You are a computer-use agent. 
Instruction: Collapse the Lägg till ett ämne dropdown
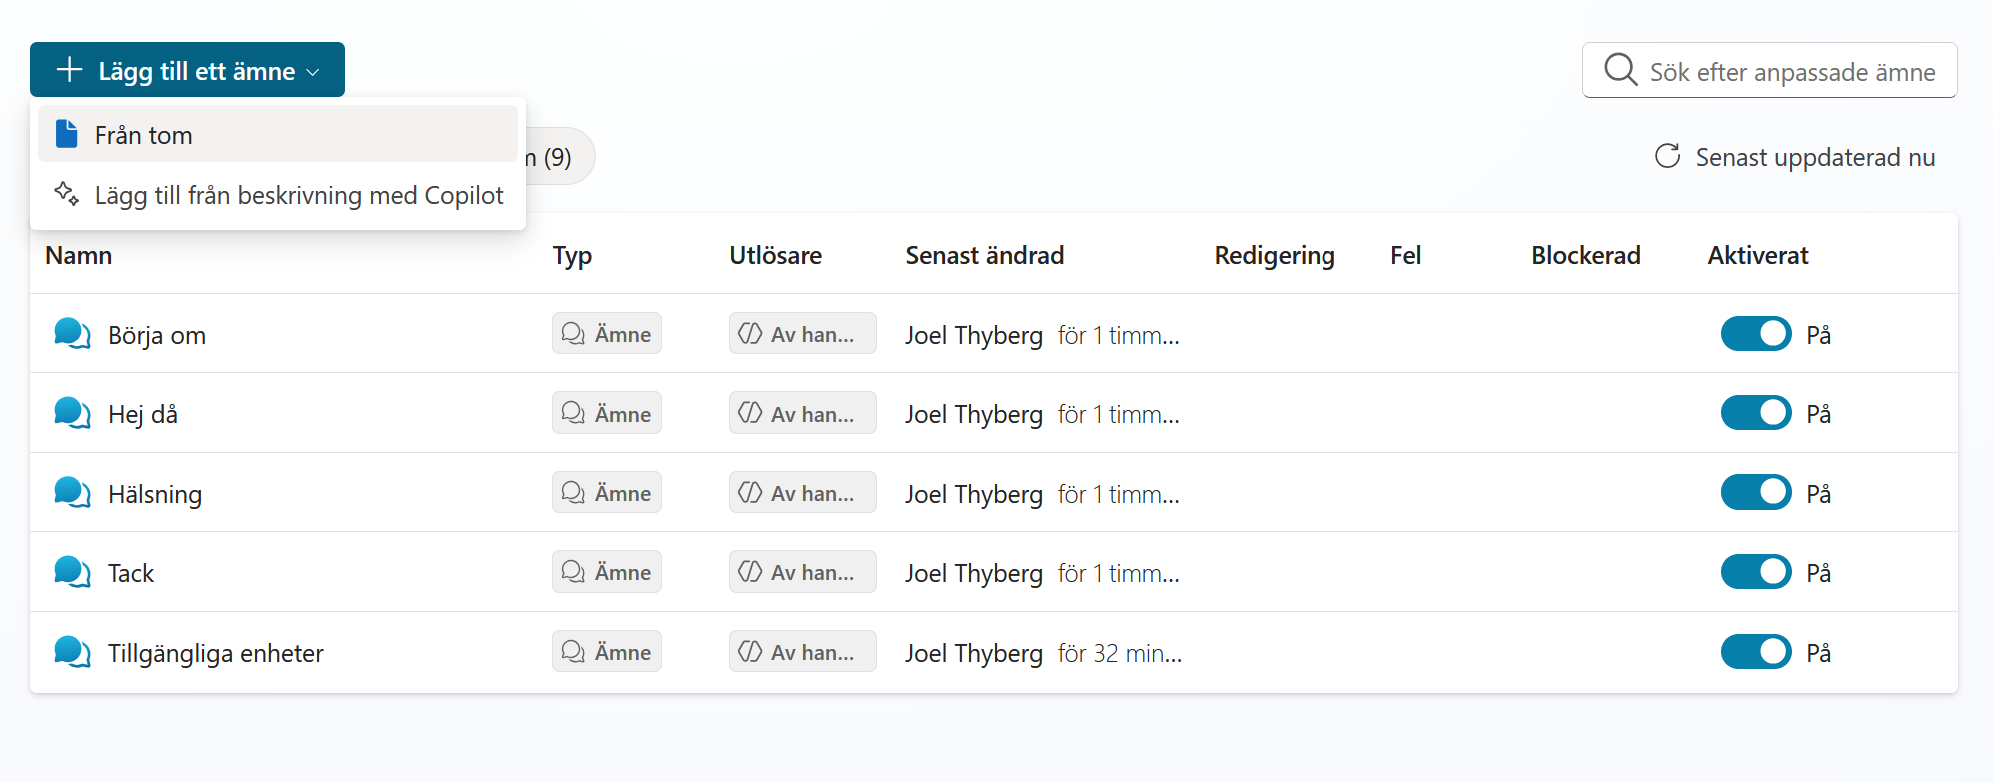(187, 70)
